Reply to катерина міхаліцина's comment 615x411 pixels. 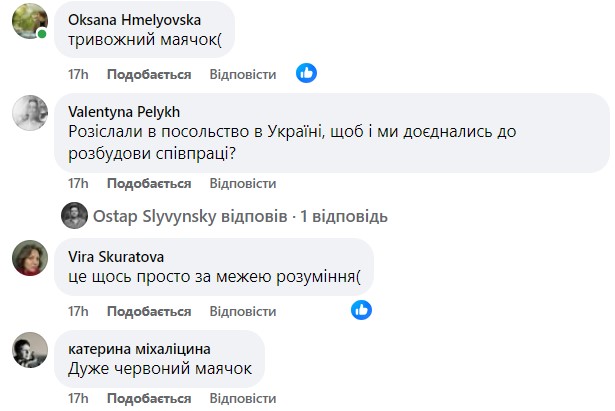(243, 400)
